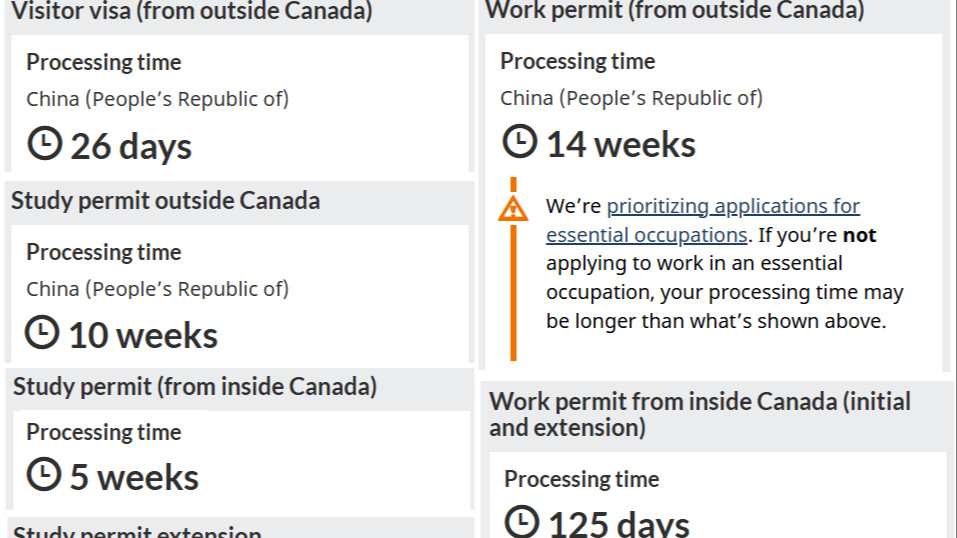Click the clock icon beside 26 days
The width and height of the screenshot is (957, 538).
[x=45, y=144]
